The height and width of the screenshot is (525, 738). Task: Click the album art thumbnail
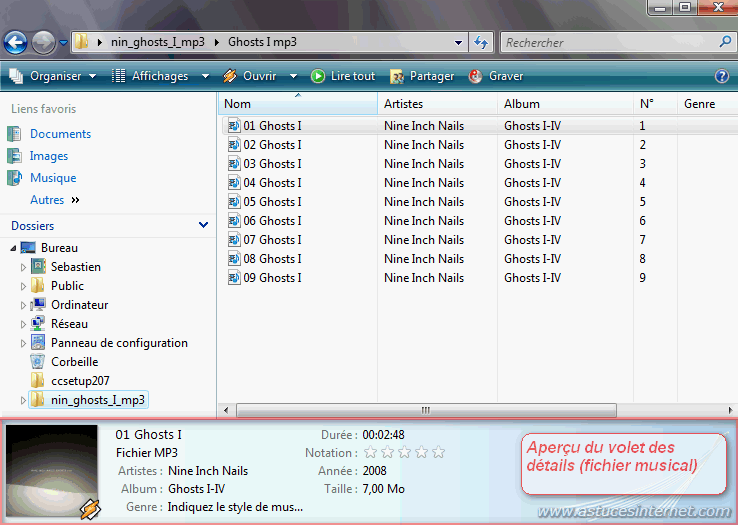[x=52, y=471]
